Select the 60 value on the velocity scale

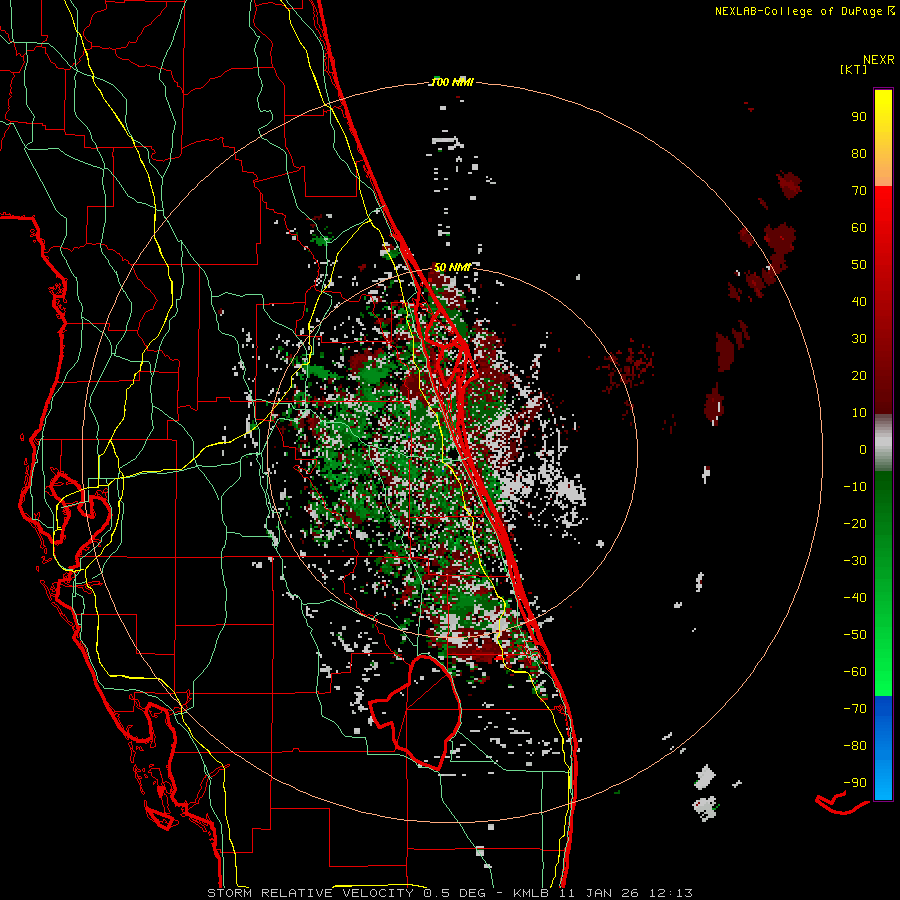tap(859, 228)
